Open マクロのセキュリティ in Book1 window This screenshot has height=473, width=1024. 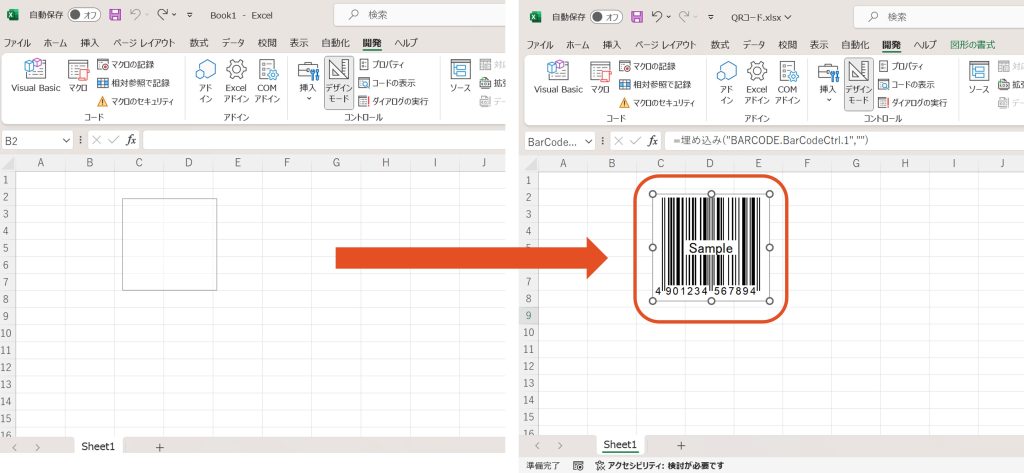coord(136,101)
